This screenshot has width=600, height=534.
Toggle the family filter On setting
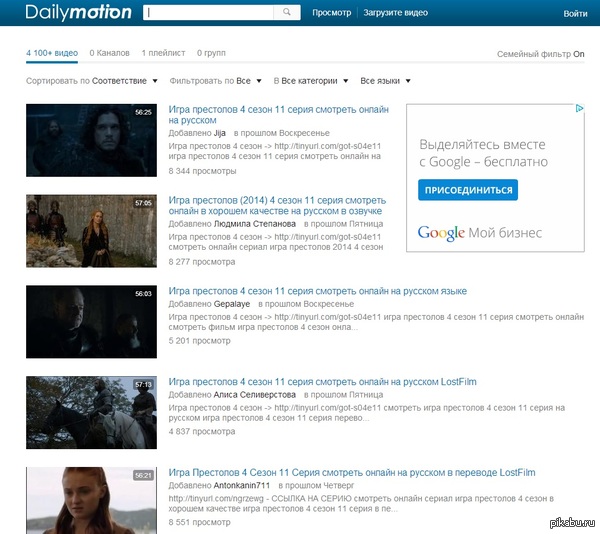click(x=578, y=54)
